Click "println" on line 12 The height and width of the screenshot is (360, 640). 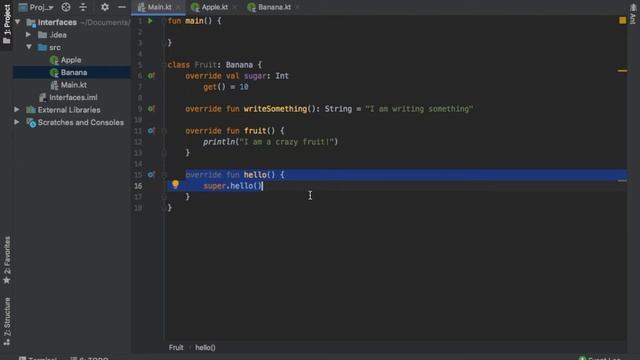click(219, 142)
